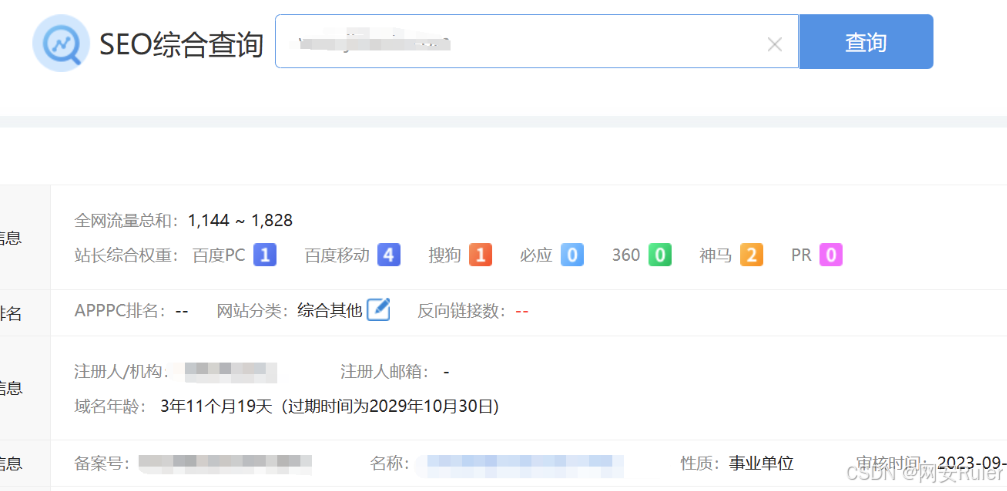Click the APPPC排名 label
The width and height of the screenshot is (1007, 491).
coord(120,311)
